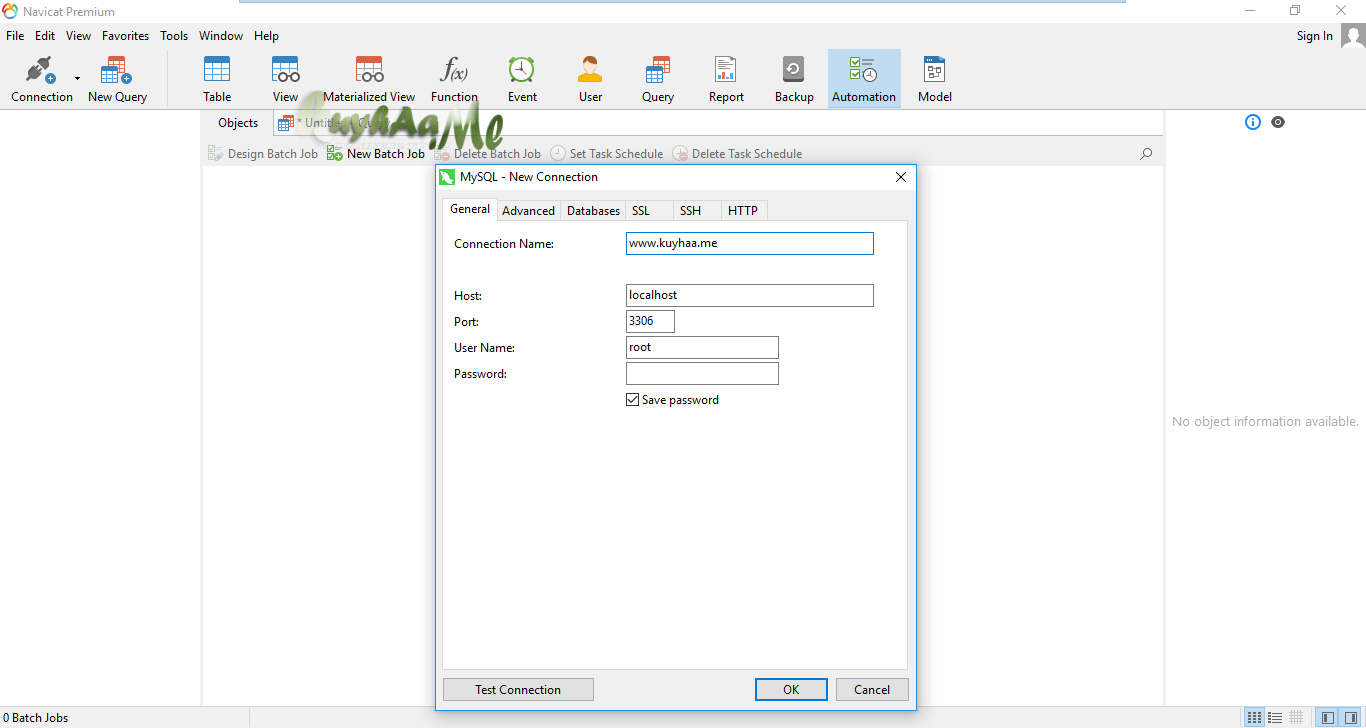The width and height of the screenshot is (1366, 728).
Task: Expand the Connection dropdown arrow
Action: click(77, 79)
